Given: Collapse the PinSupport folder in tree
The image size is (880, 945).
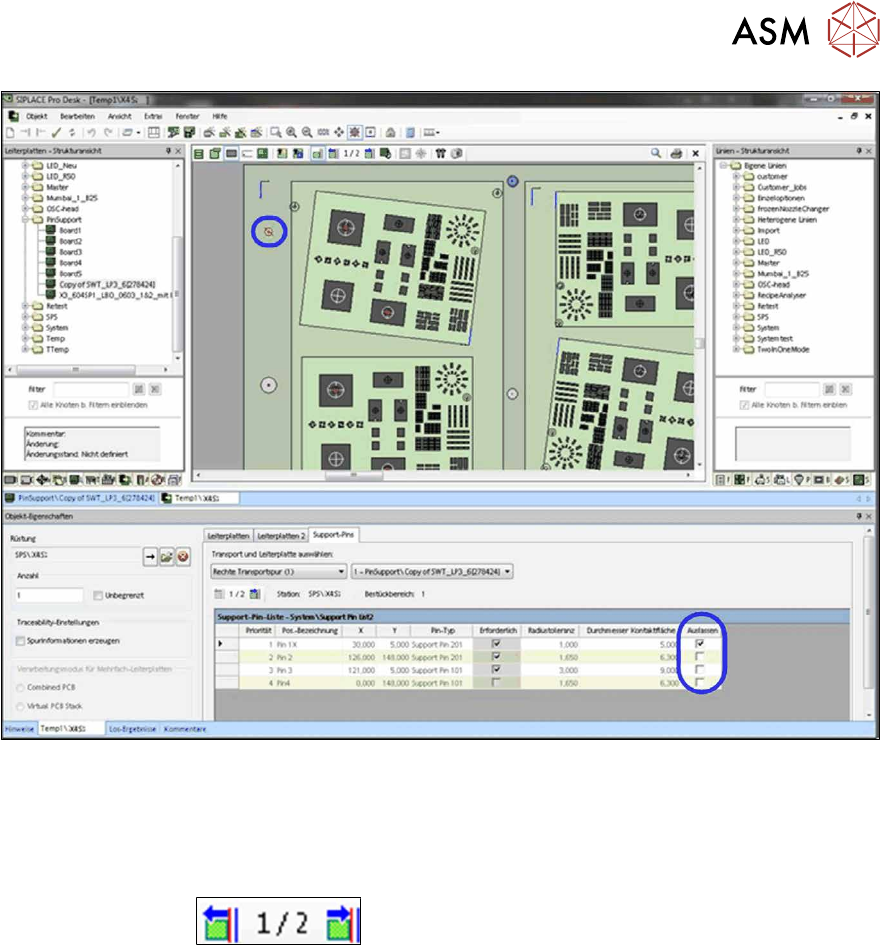Looking at the screenshot, I should click(25, 219).
